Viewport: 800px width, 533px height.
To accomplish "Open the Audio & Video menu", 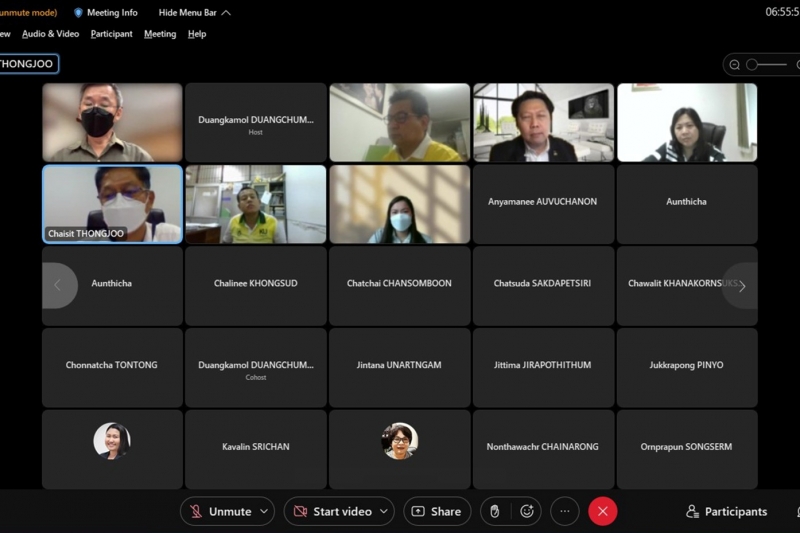I will (x=50, y=34).
